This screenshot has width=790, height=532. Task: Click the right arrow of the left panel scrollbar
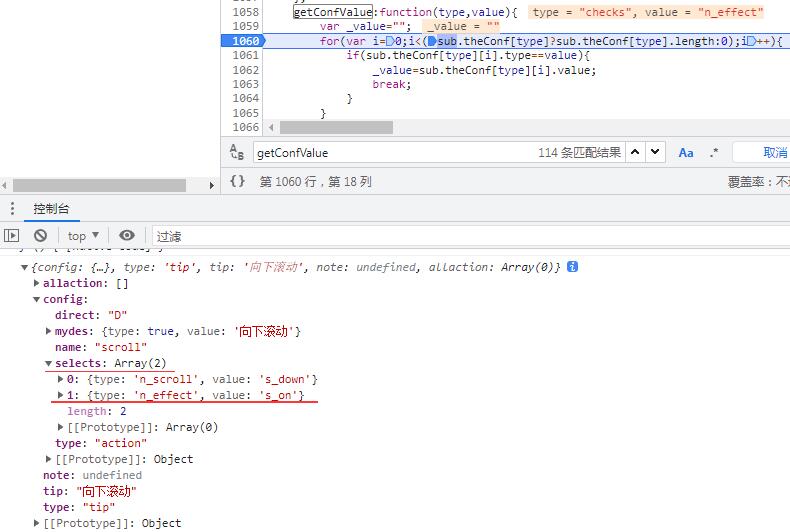coord(212,185)
